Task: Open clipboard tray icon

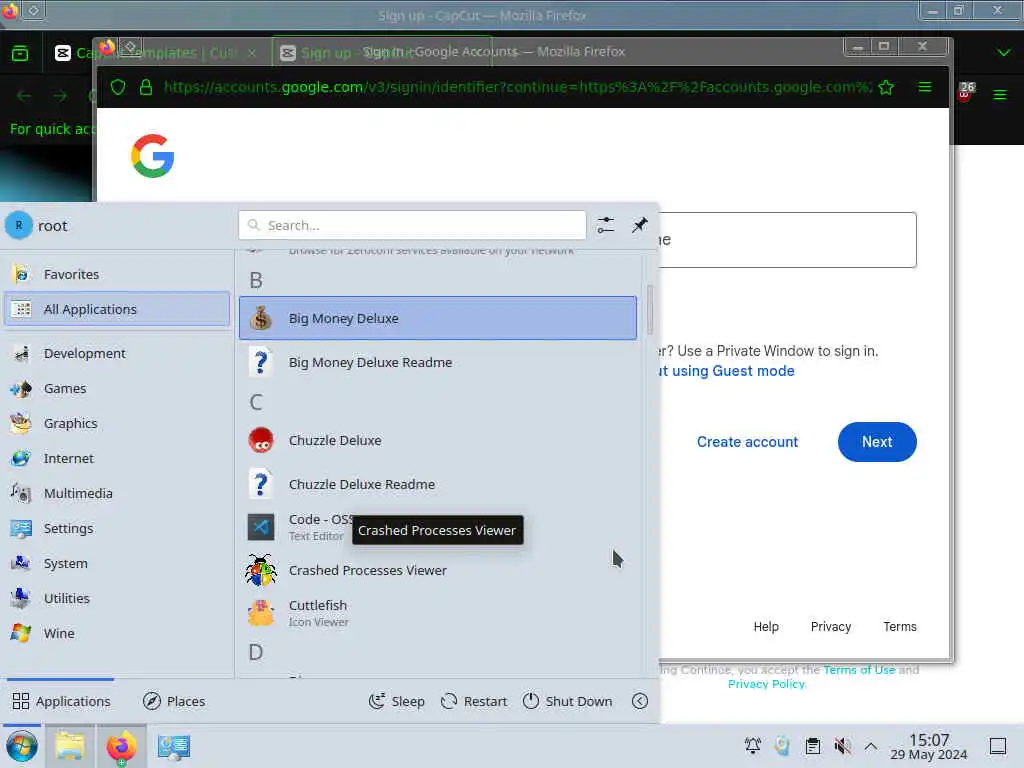Action: [x=812, y=745]
